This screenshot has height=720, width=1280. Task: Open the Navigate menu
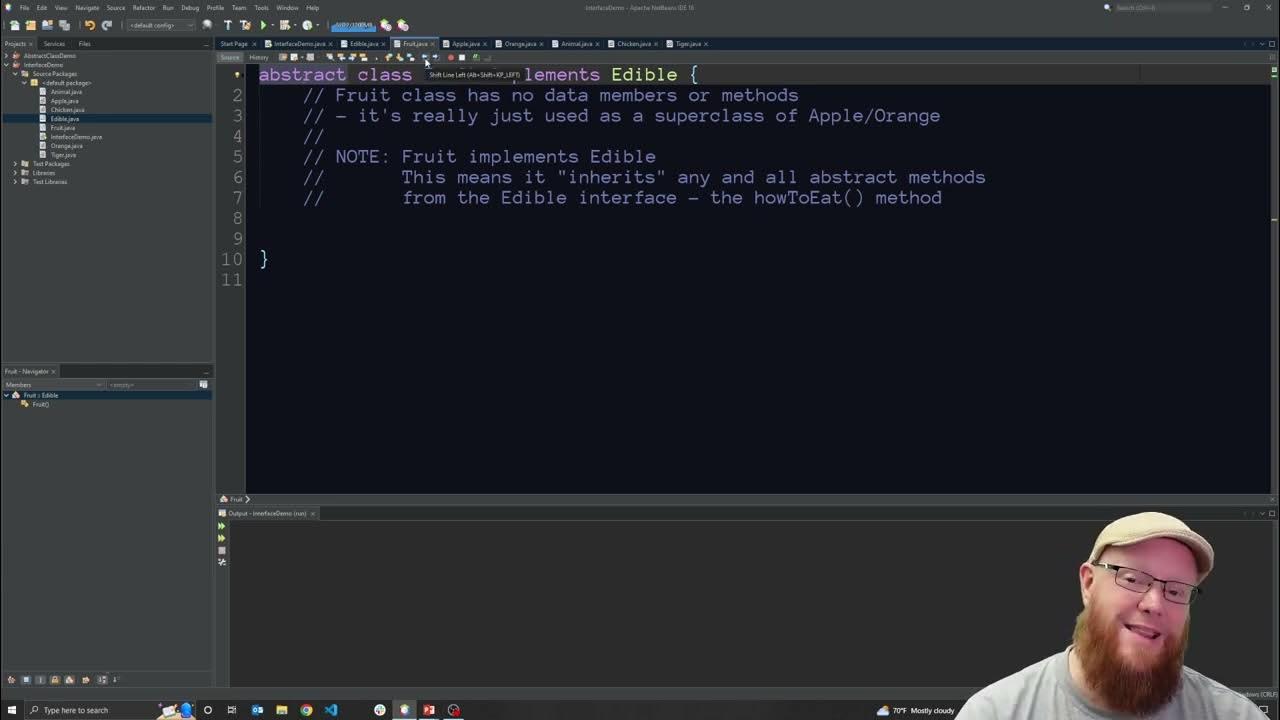[87, 8]
